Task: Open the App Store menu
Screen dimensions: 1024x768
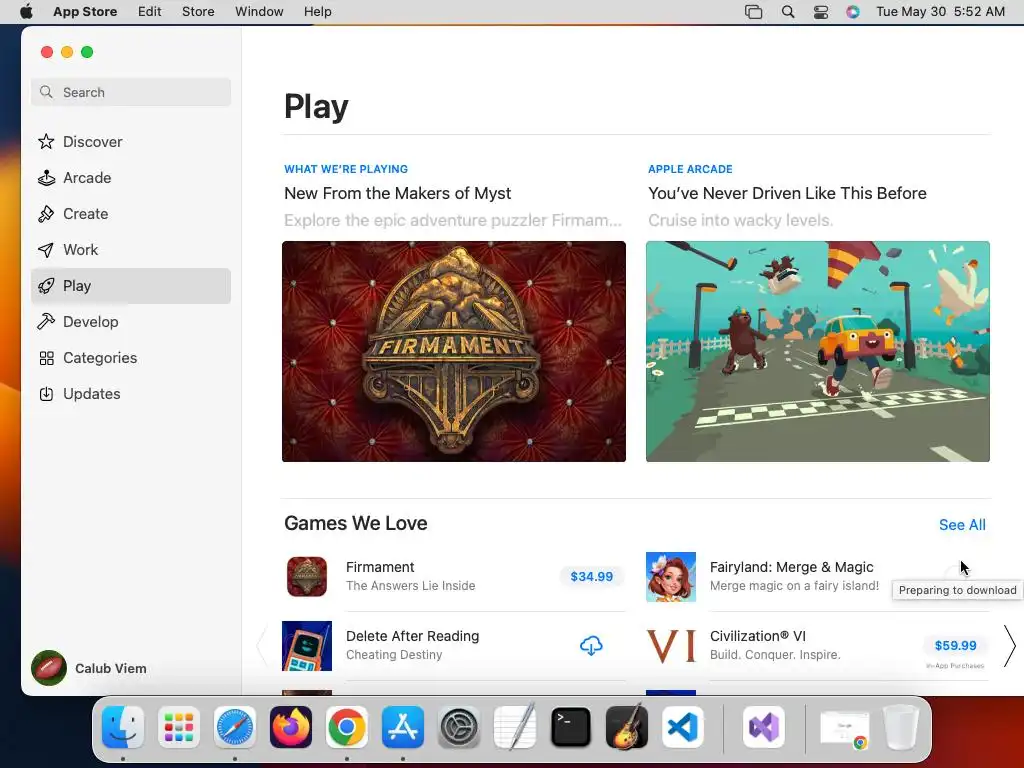Action: click(85, 12)
